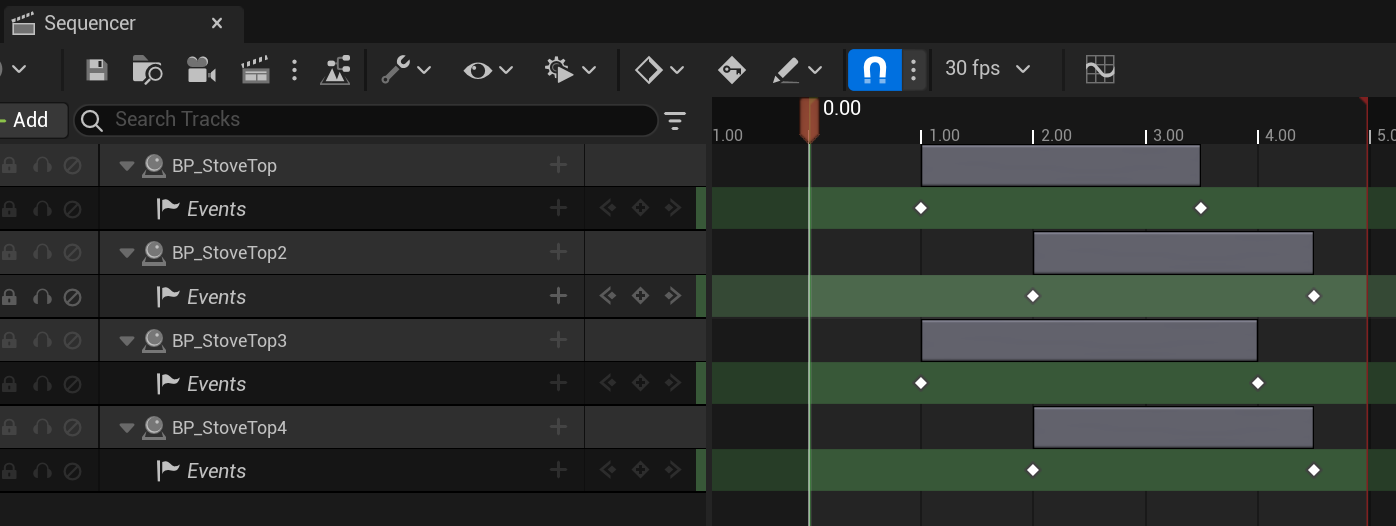The image size is (1396, 526).
Task: Open the eye view options dropdown
Action: (488, 70)
